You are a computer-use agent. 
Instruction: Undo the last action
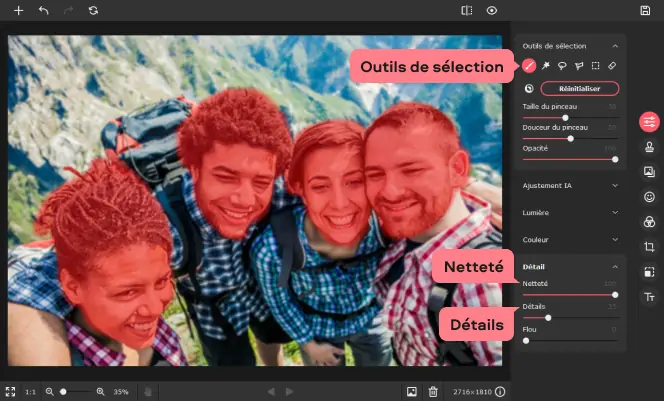pos(44,11)
